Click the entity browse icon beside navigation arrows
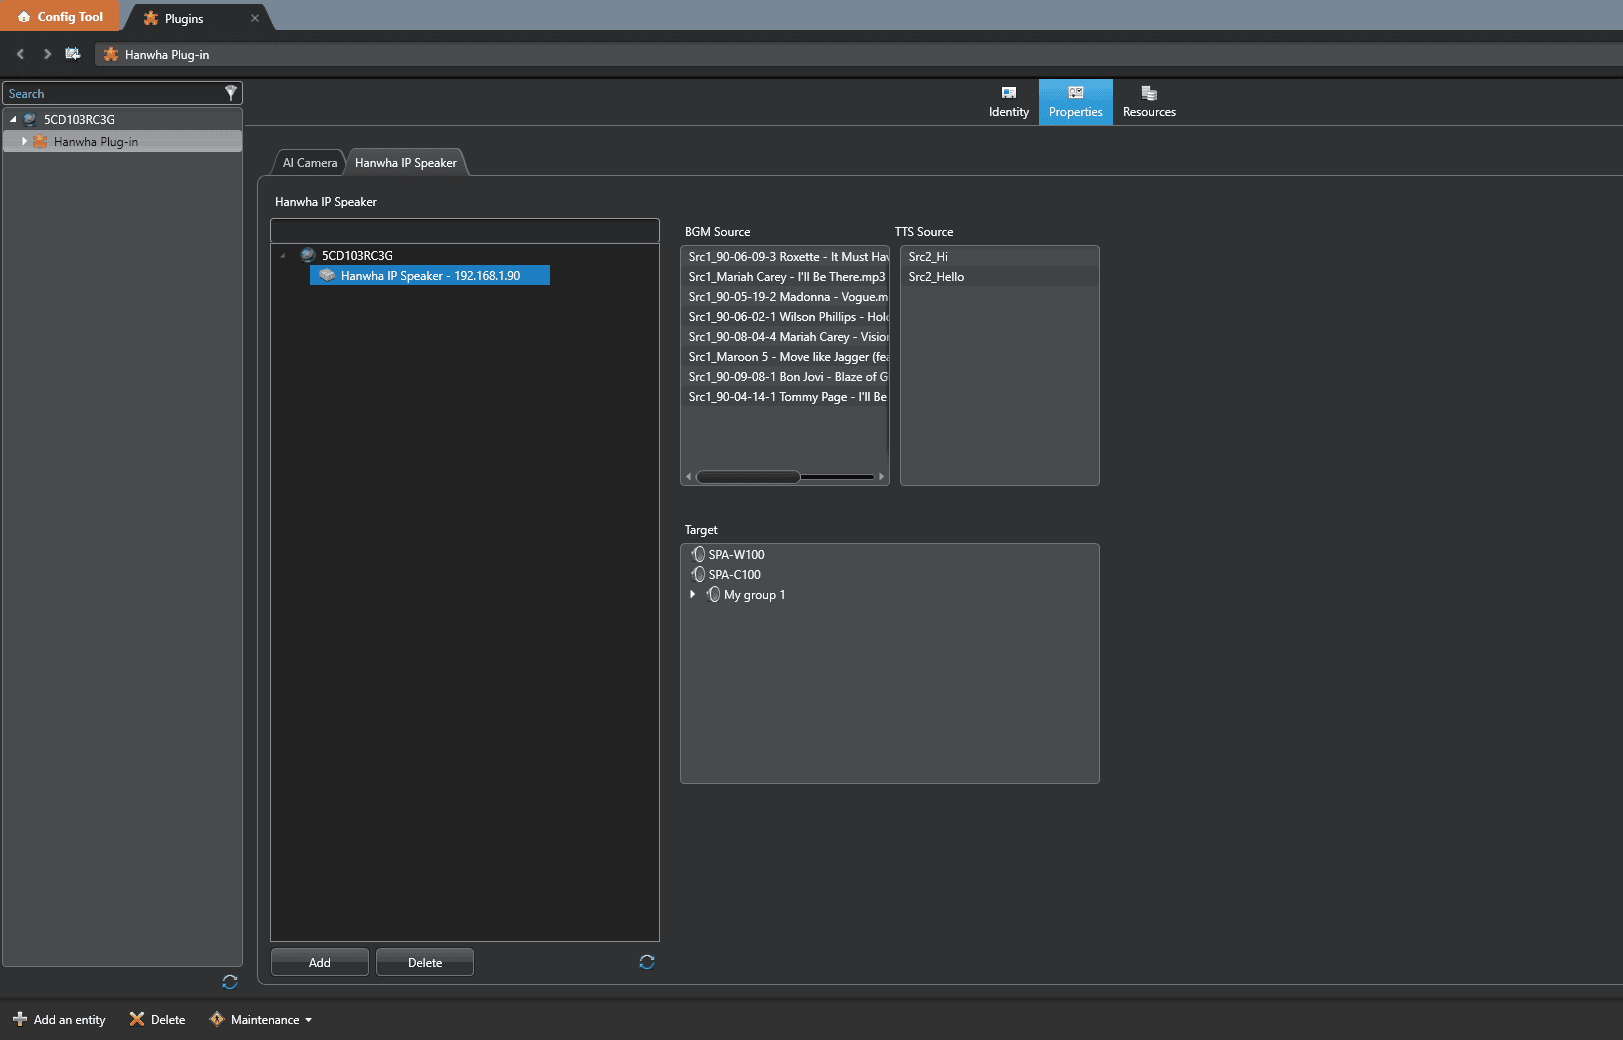1623x1040 pixels. [73, 54]
